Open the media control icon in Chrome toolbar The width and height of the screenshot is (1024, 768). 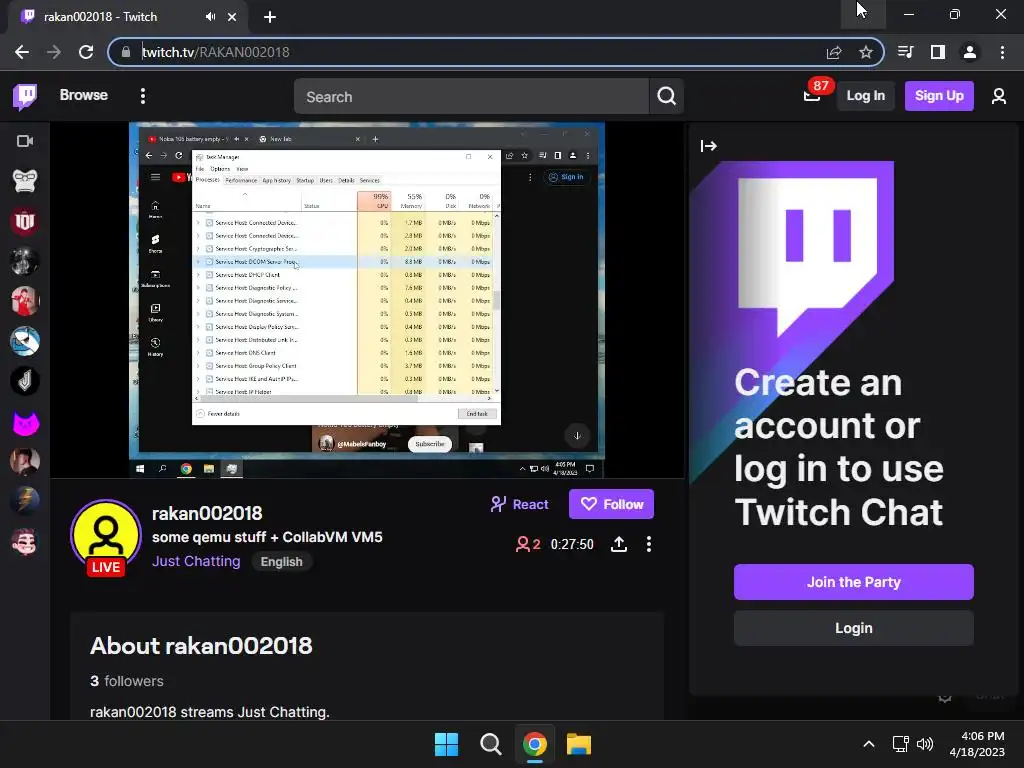coord(905,52)
